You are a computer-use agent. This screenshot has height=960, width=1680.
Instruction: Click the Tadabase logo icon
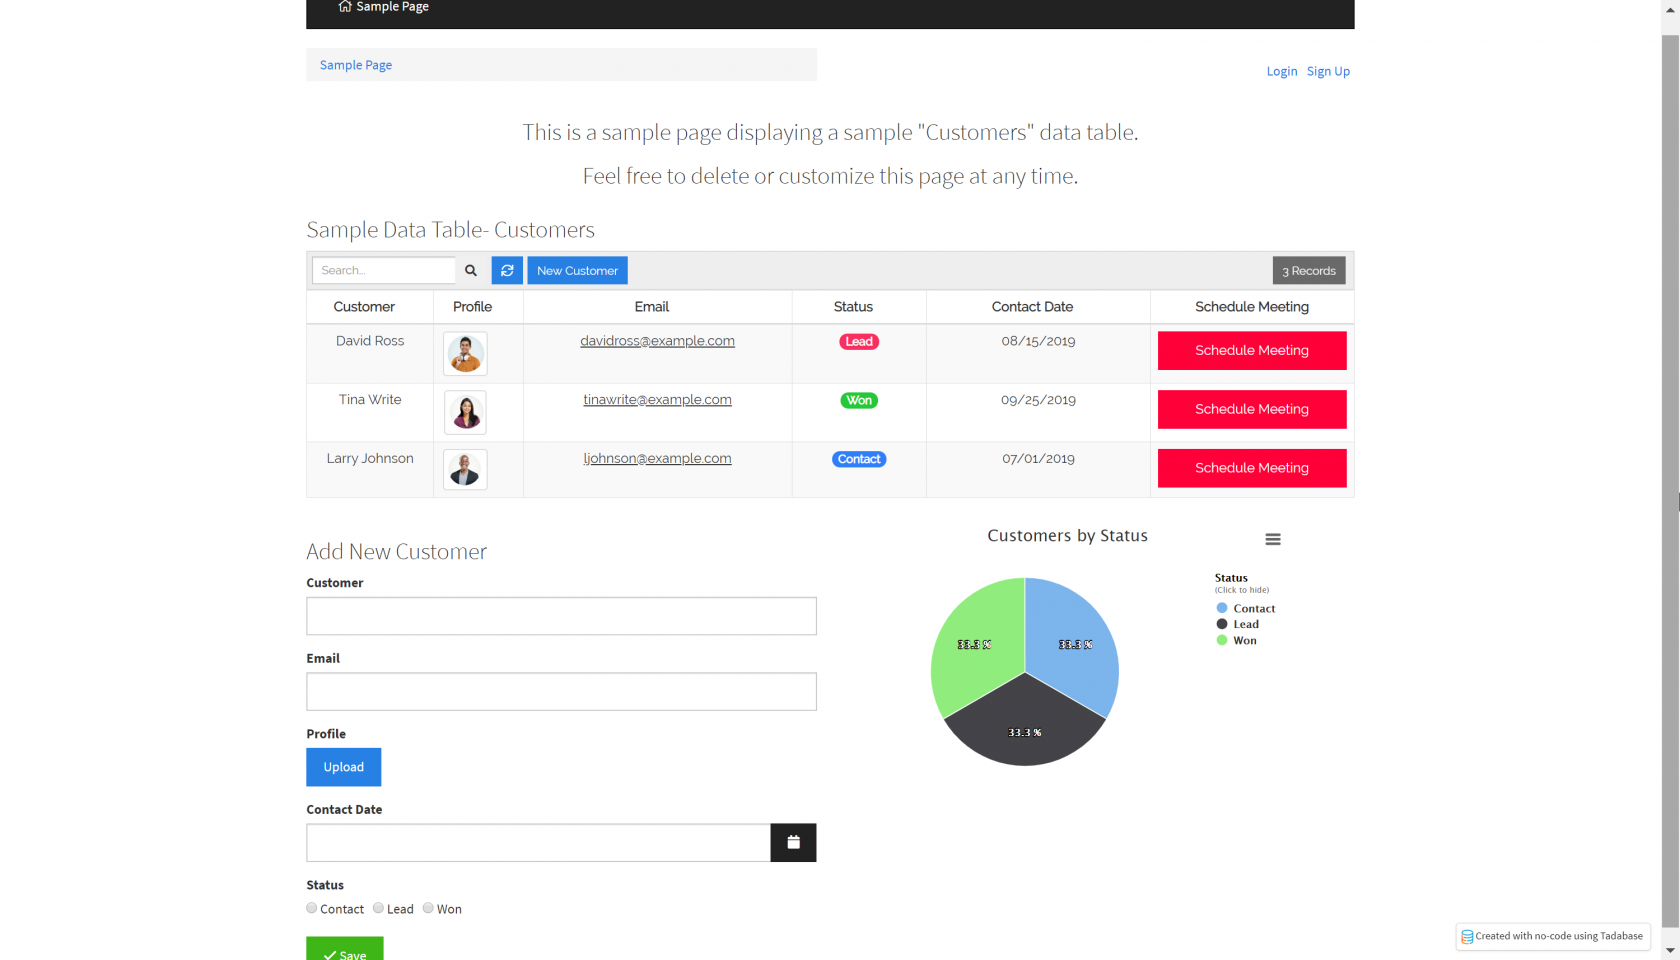pyautogui.click(x=1467, y=936)
